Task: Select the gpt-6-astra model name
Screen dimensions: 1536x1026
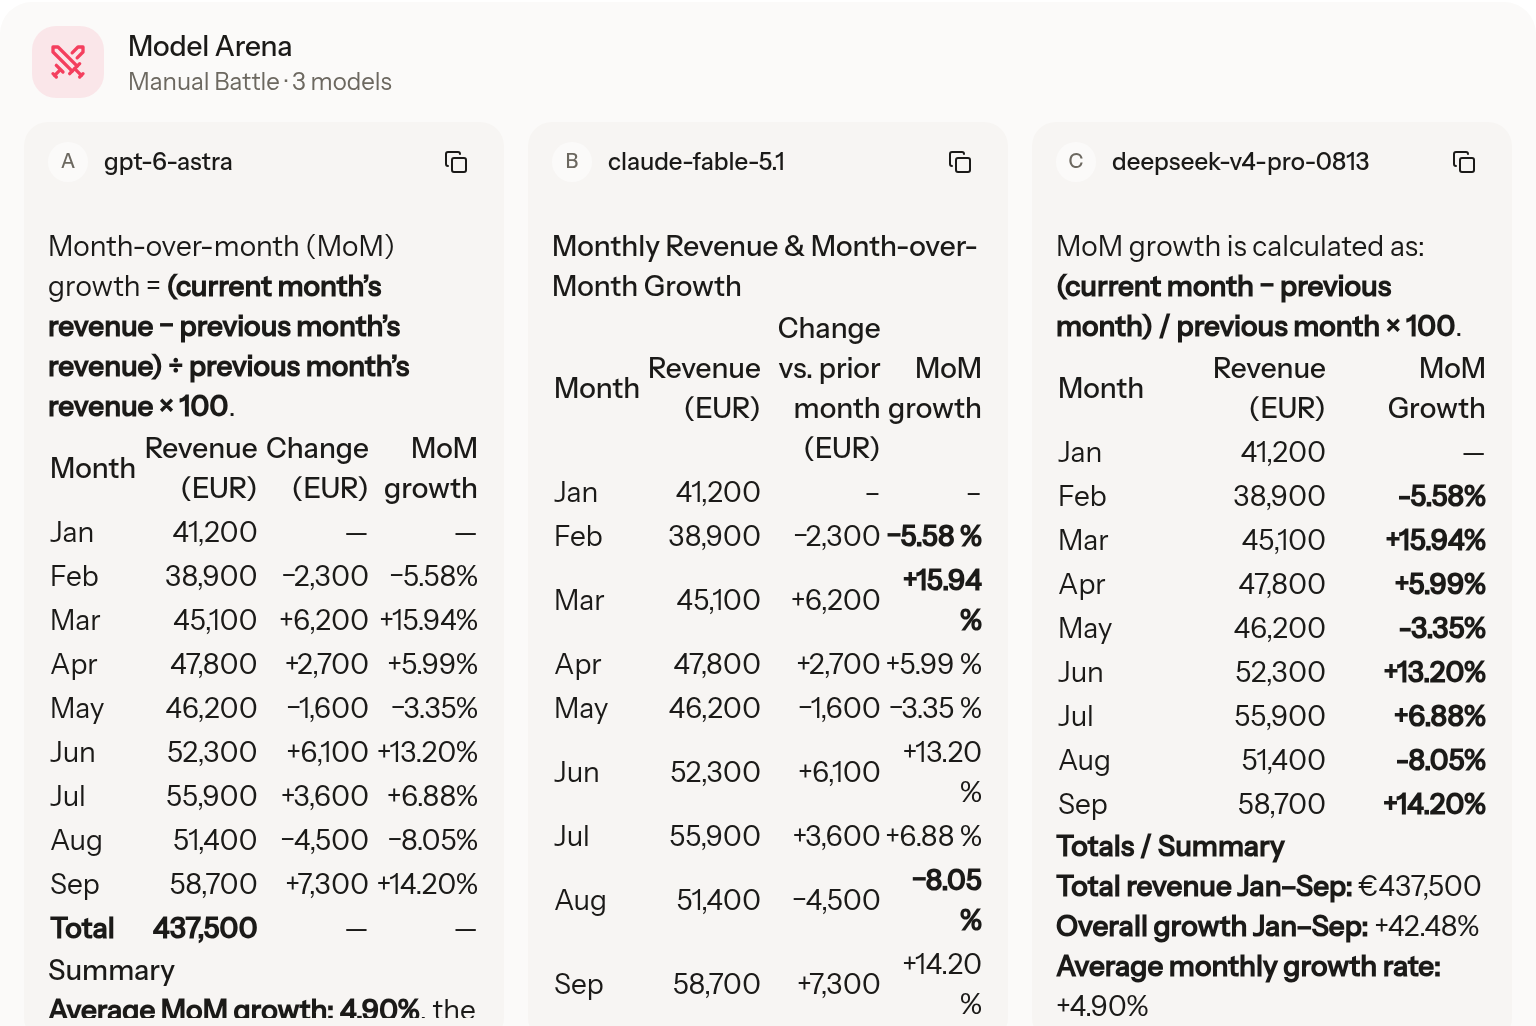Action: [168, 162]
